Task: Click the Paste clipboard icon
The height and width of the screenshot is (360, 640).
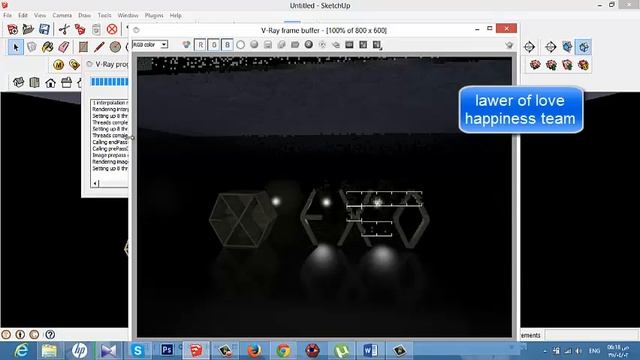Action: click(x=96, y=29)
